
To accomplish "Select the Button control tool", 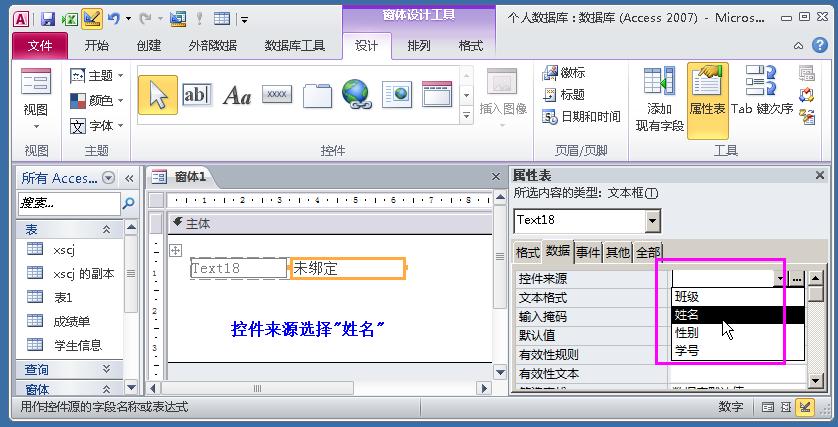I will [277, 95].
